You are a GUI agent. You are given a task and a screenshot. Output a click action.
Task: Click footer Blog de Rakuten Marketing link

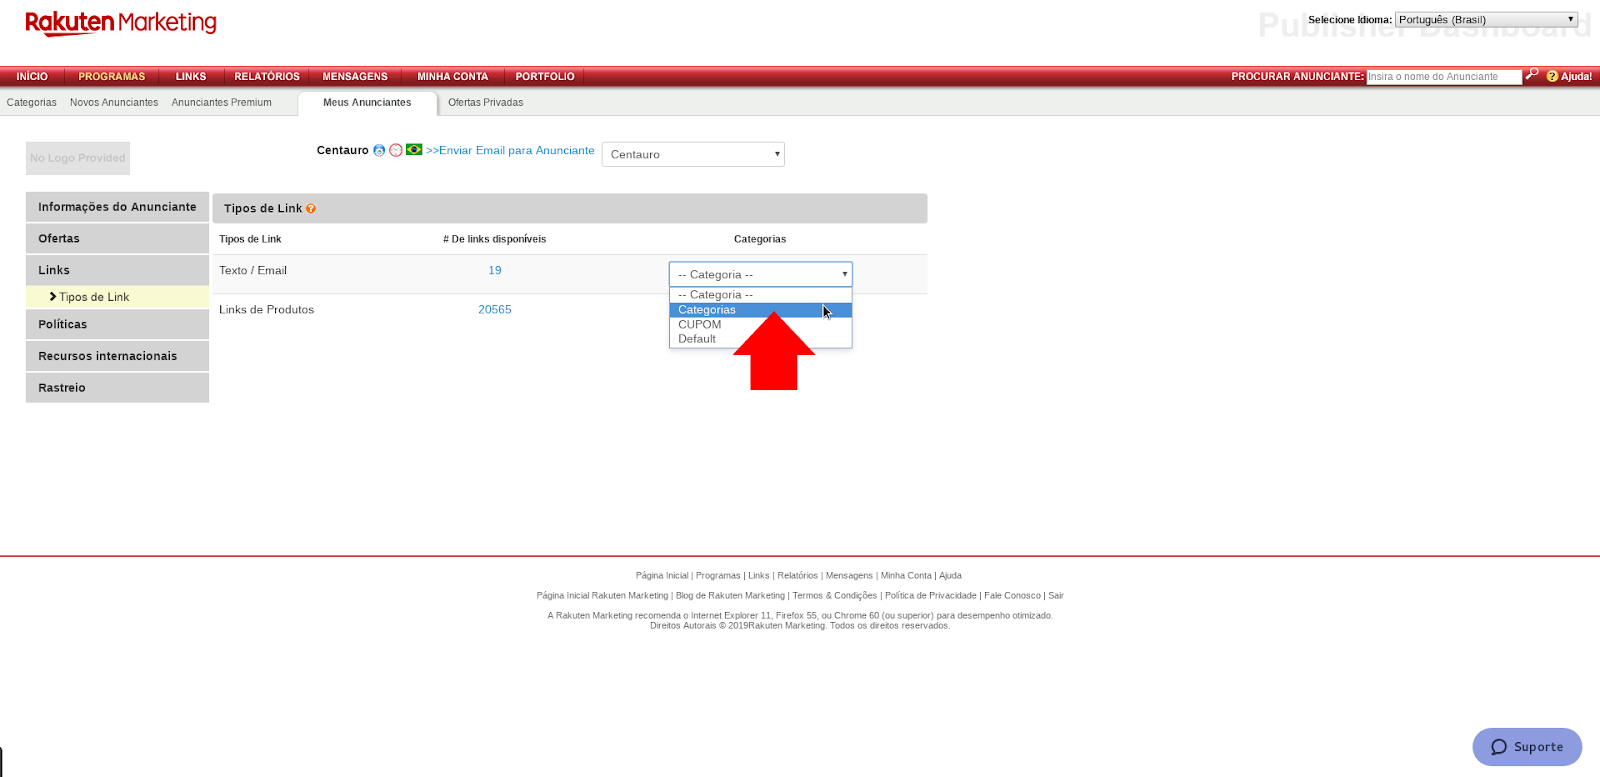pos(730,595)
